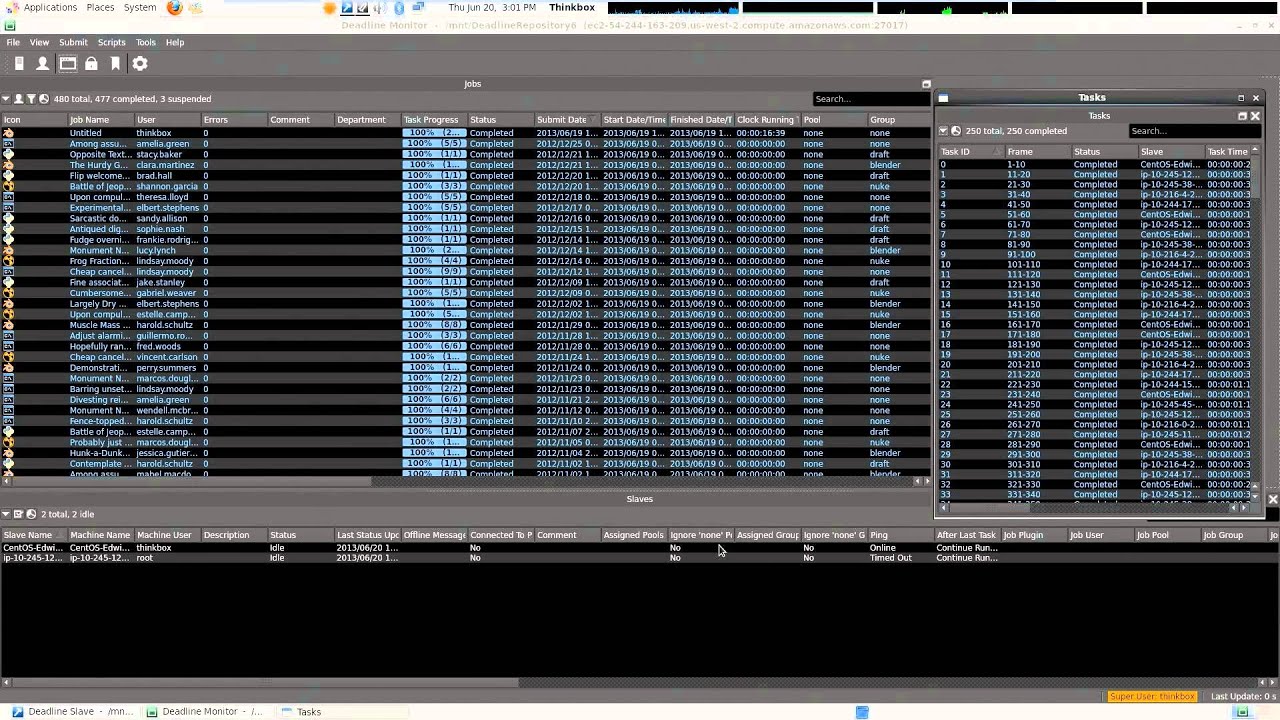1280x720 pixels.
Task: Click the settings gear toolbar icon
Action: pos(140,64)
